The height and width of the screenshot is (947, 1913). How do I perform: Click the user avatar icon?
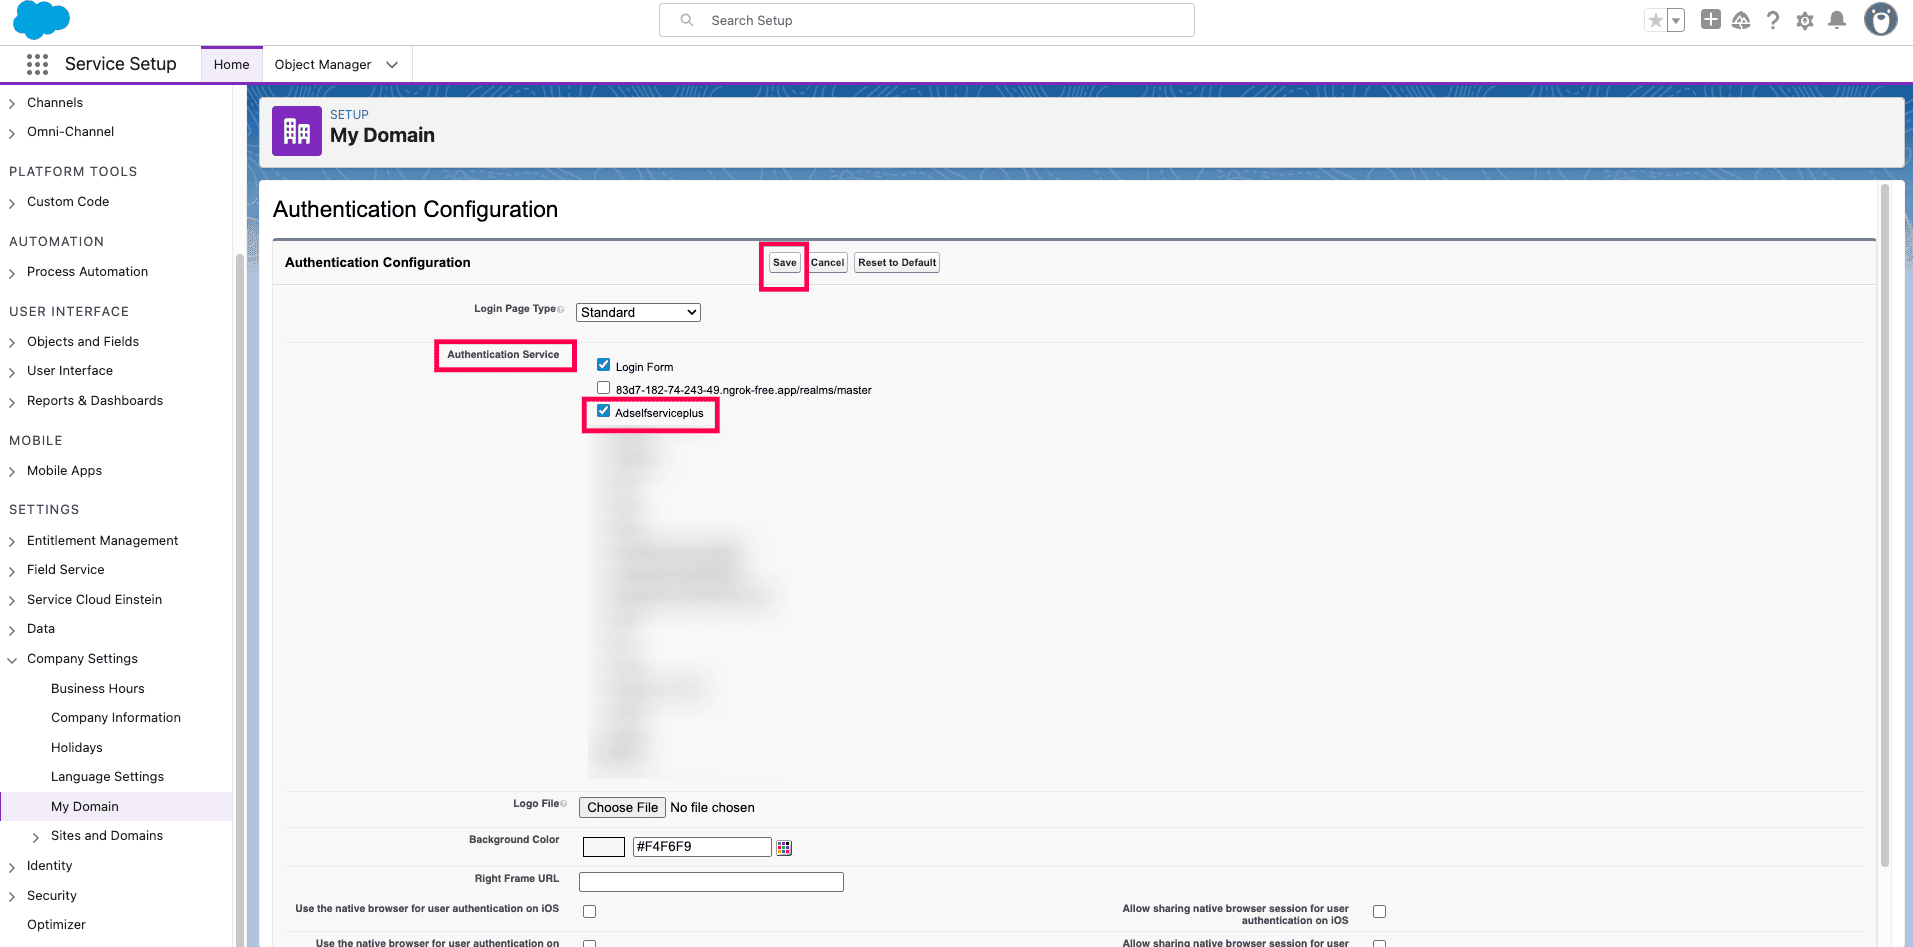(x=1880, y=20)
